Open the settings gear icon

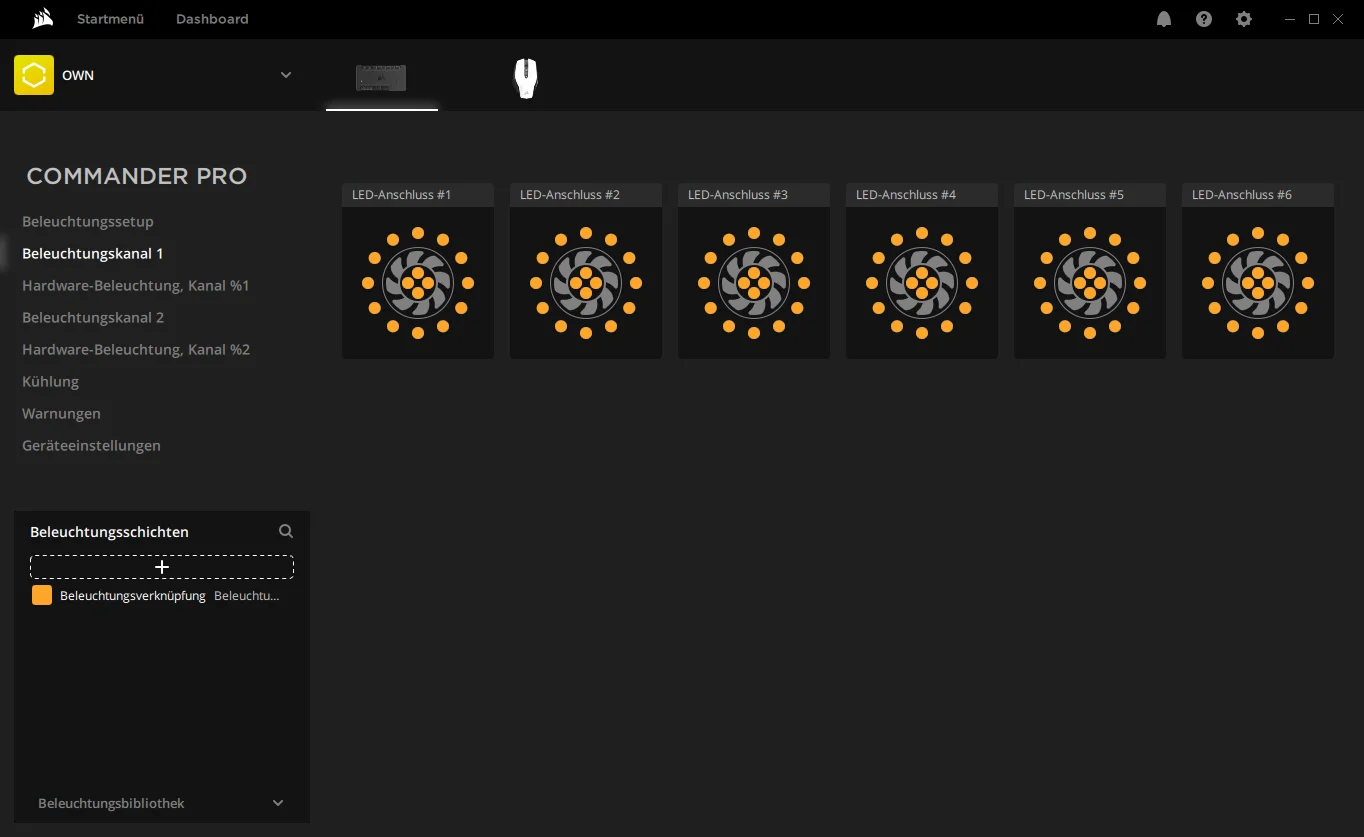tap(1244, 19)
